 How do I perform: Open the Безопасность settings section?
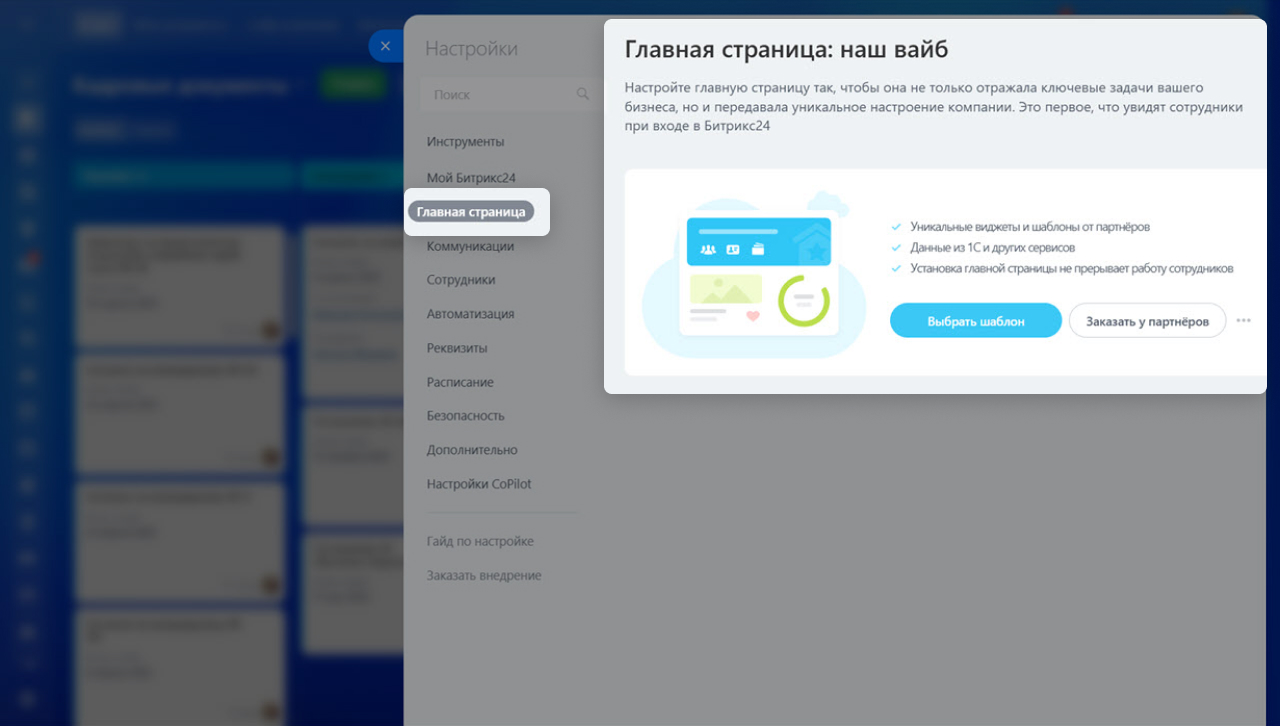[465, 416]
